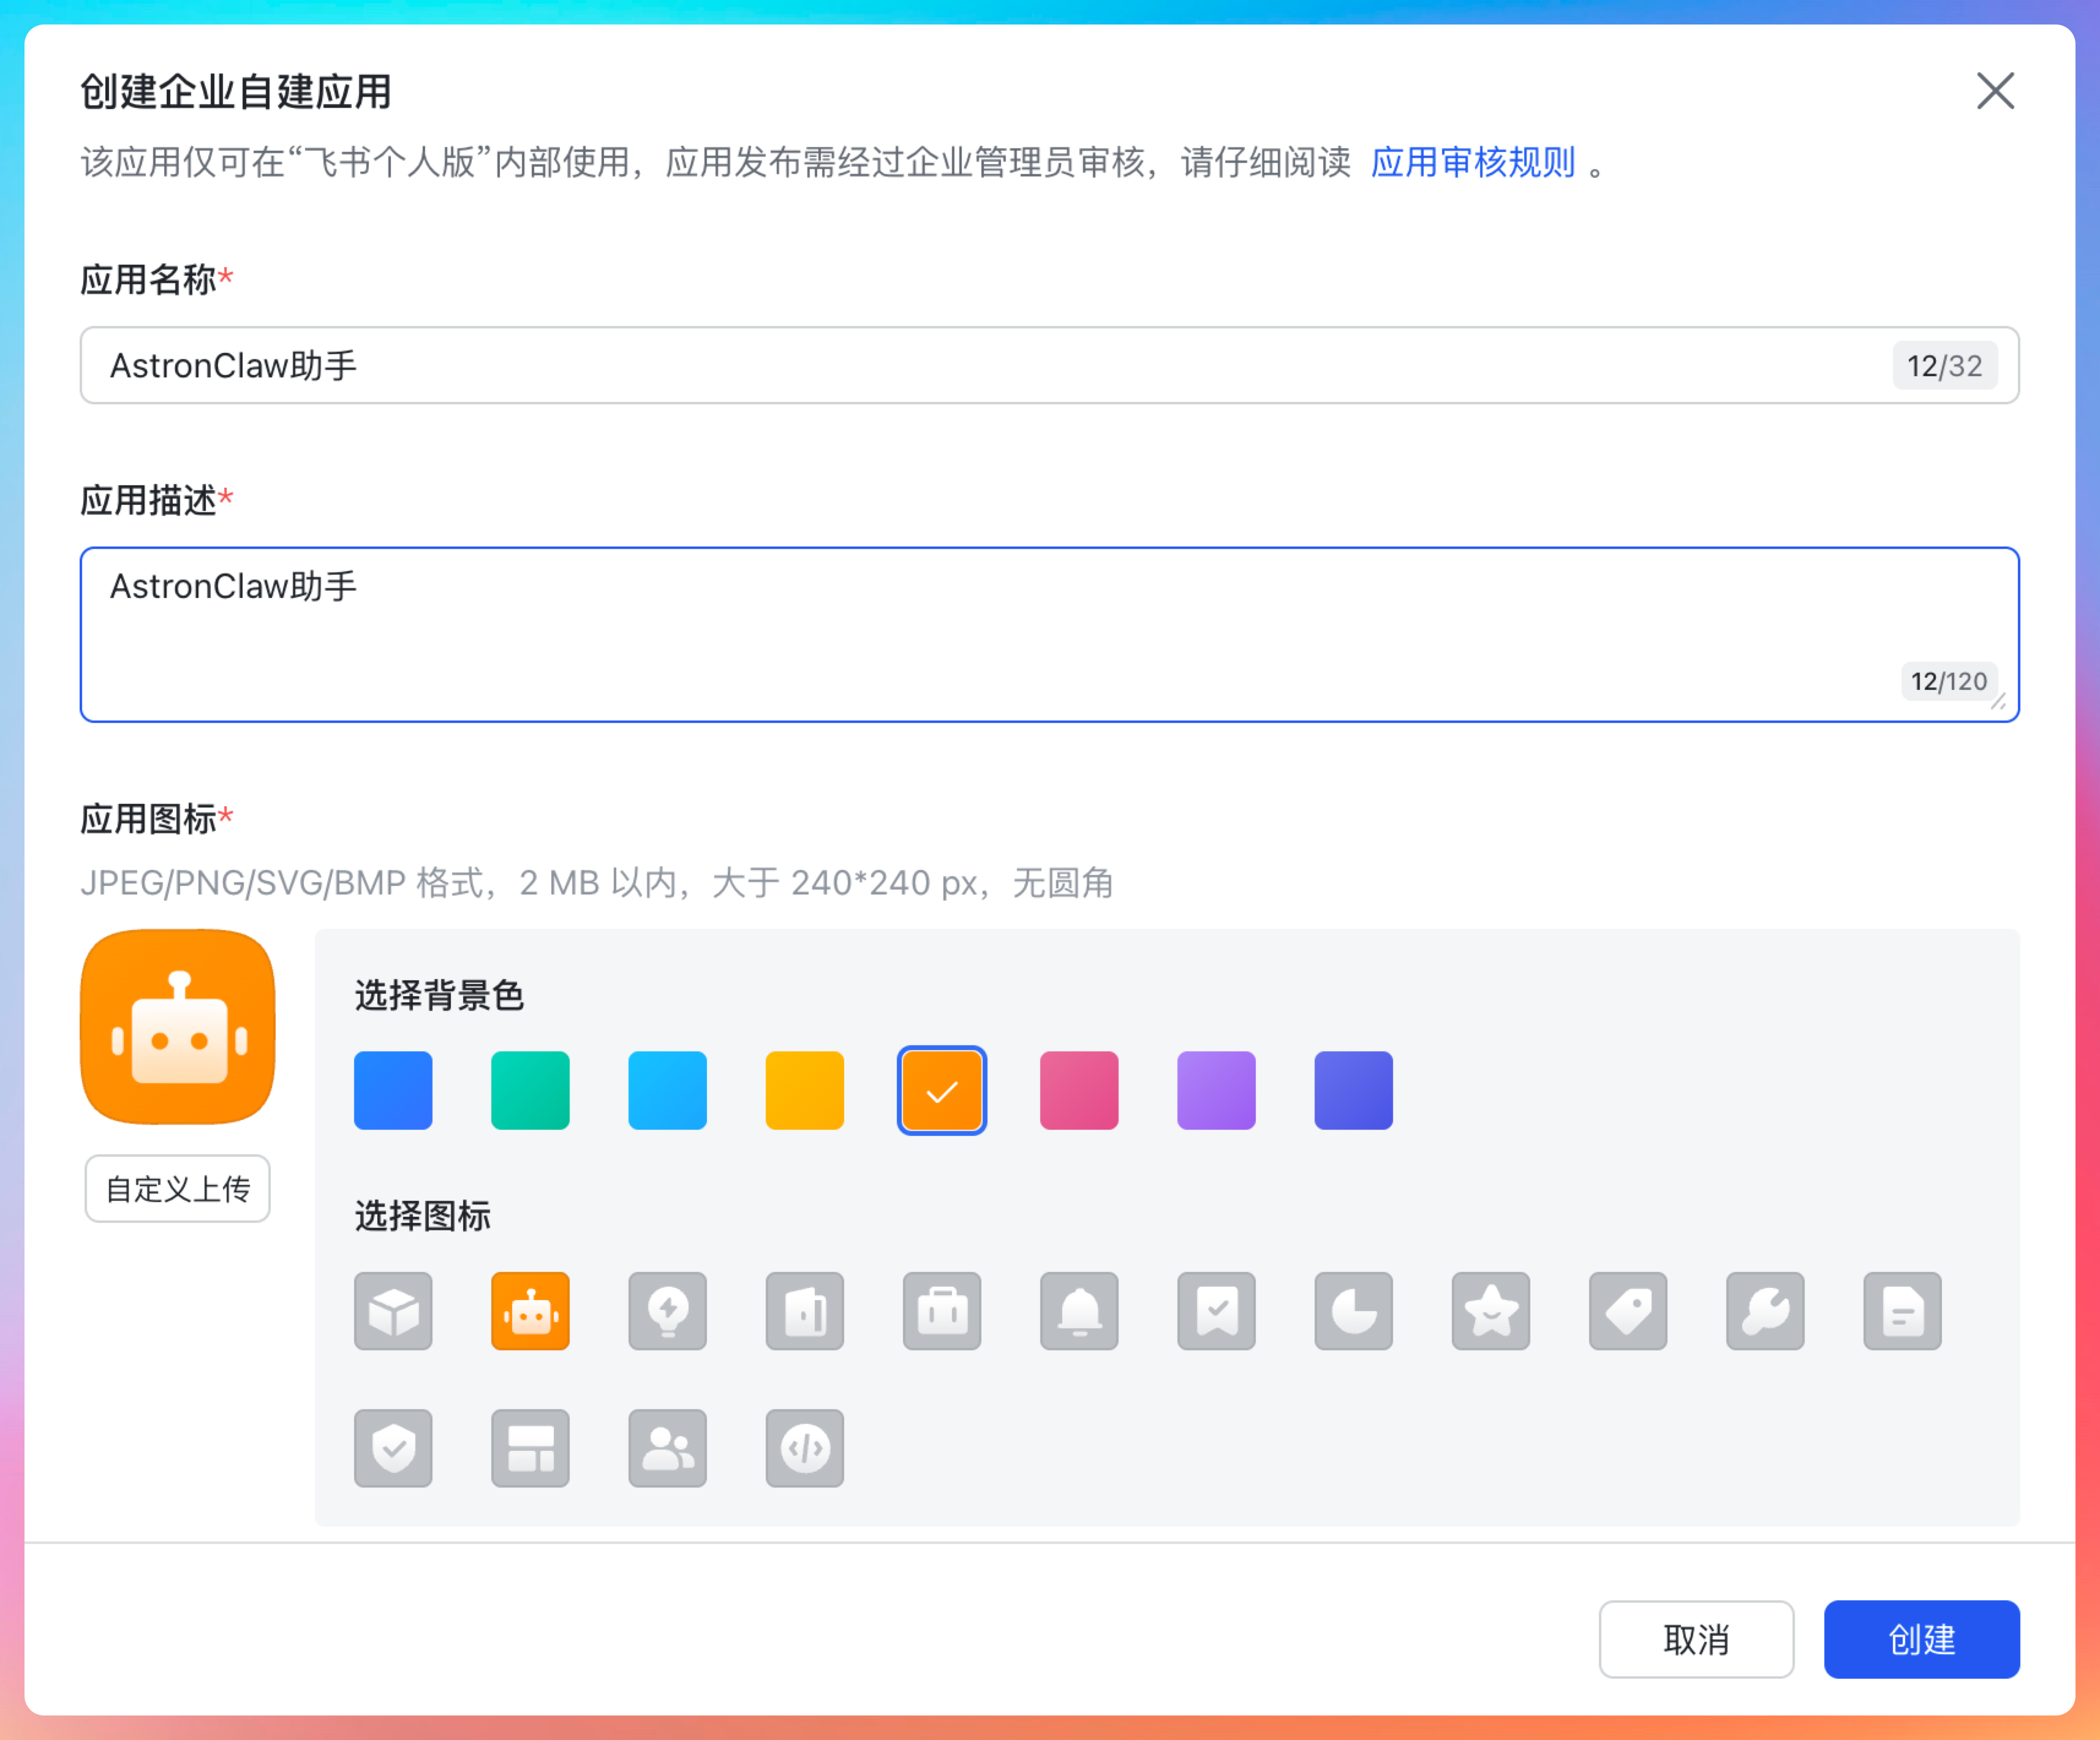The image size is (2100, 1740).
Task: Click the 自定义上传 upload button
Action: (x=177, y=1188)
